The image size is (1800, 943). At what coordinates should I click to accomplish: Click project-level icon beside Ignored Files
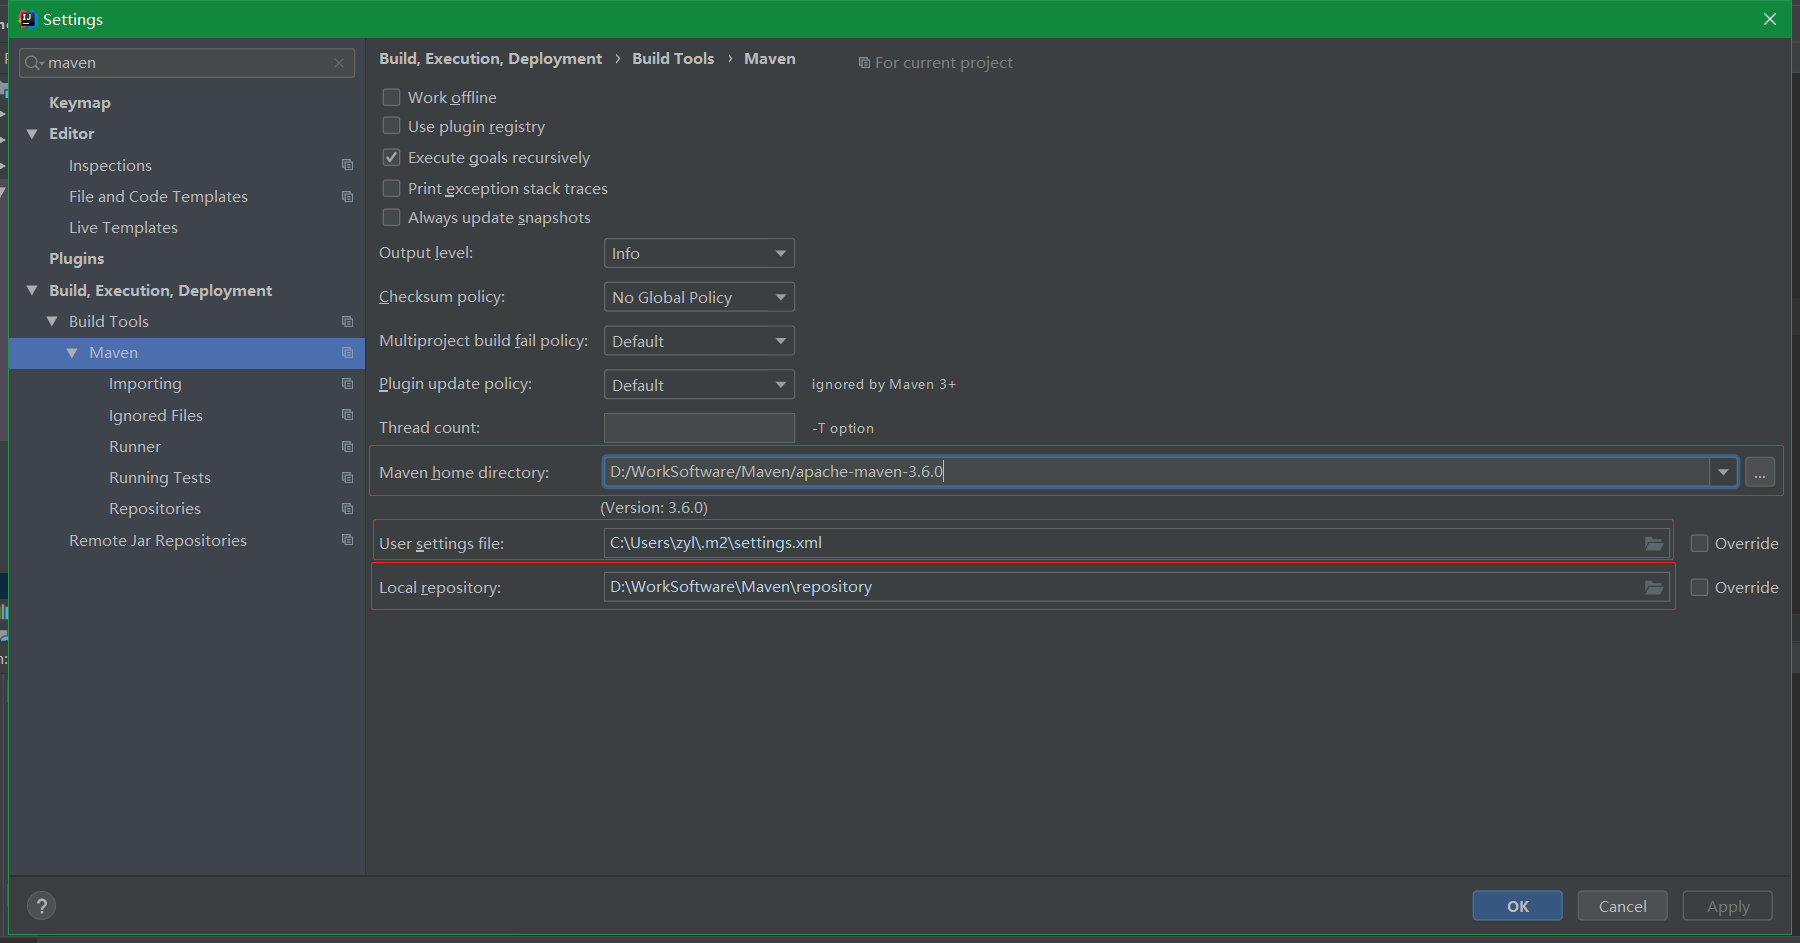pyautogui.click(x=347, y=415)
